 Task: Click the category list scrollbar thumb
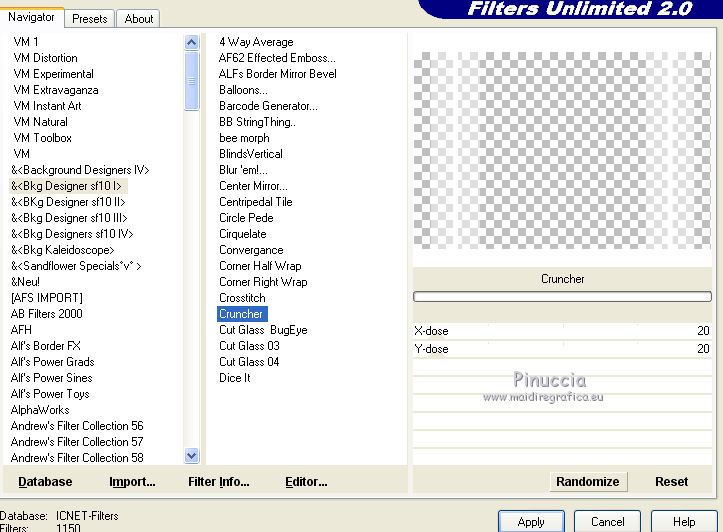click(191, 81)
